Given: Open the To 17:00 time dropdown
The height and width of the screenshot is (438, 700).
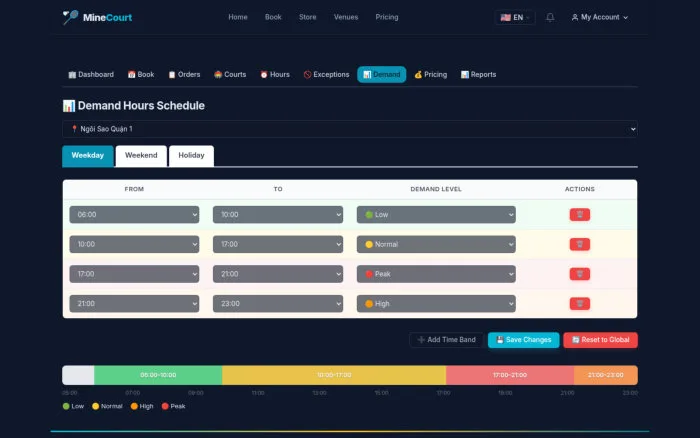Looking at the screenshot, I should coord(278,244).
